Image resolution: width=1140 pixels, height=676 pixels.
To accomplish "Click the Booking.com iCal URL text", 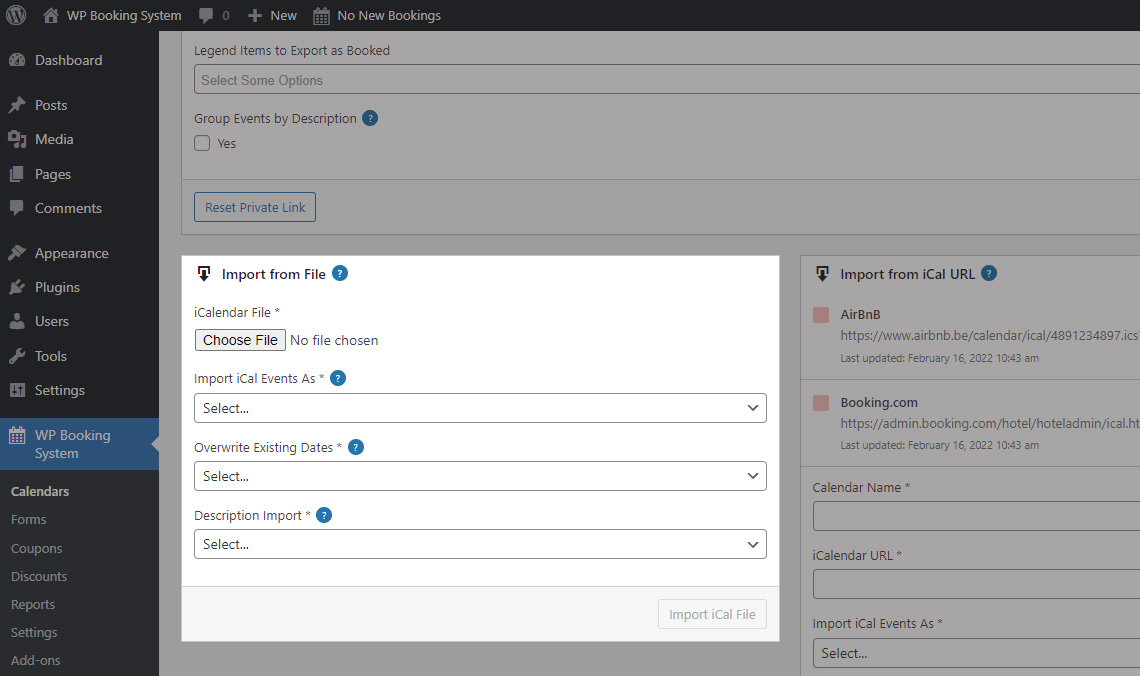I will pyautogui.click(x=990, y=423).
